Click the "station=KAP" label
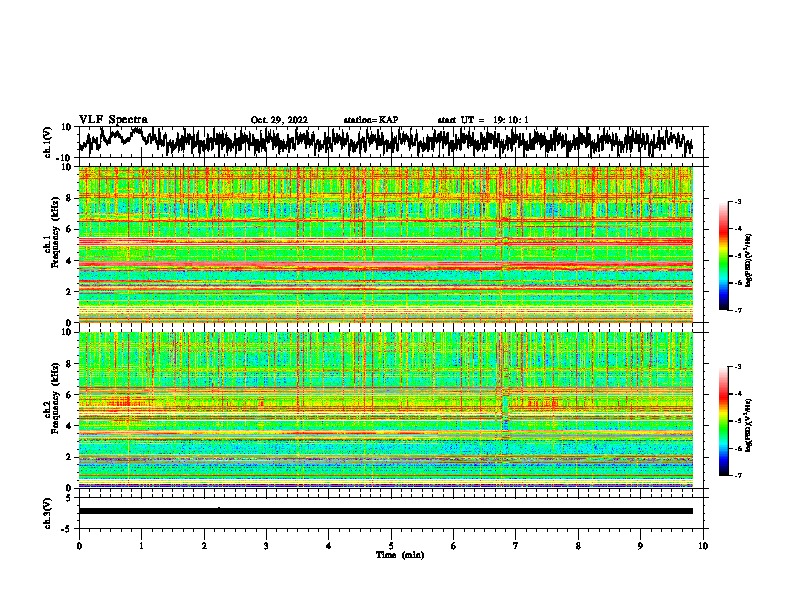This screenshot has width=792, height=612. point(371,120)
